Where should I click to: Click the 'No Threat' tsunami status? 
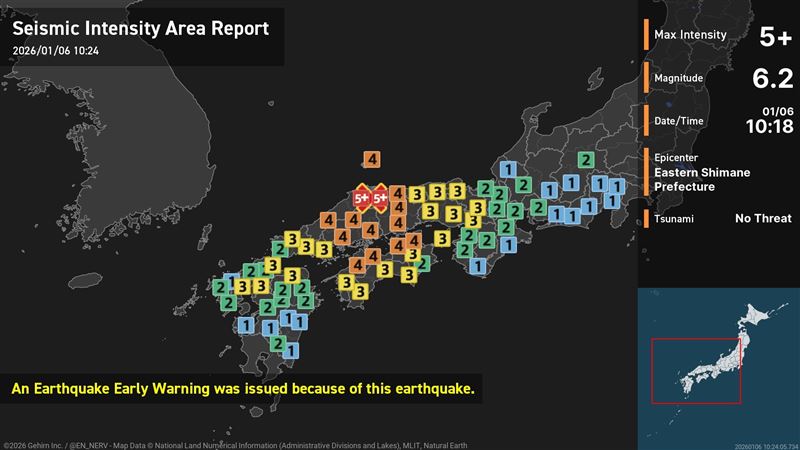point(763,218)
